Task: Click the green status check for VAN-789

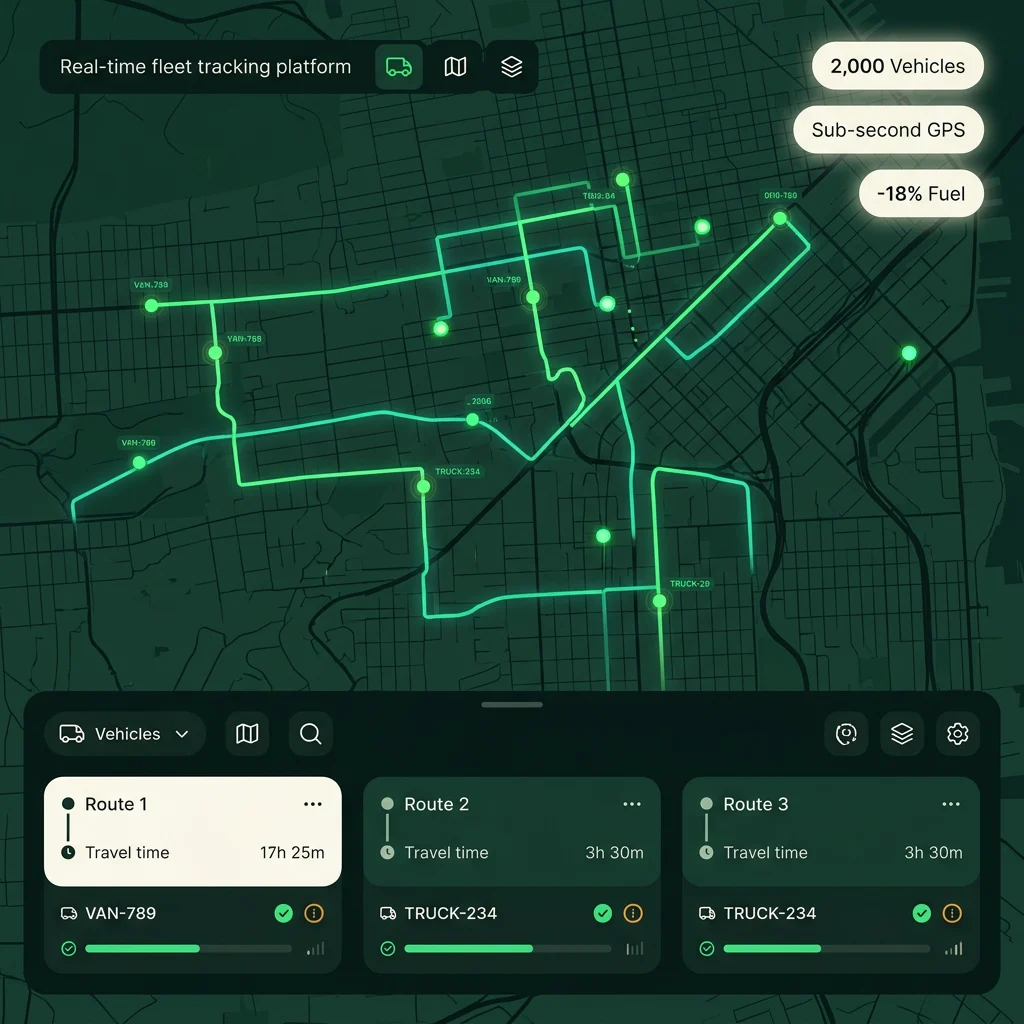Action: tap(283, 913)
